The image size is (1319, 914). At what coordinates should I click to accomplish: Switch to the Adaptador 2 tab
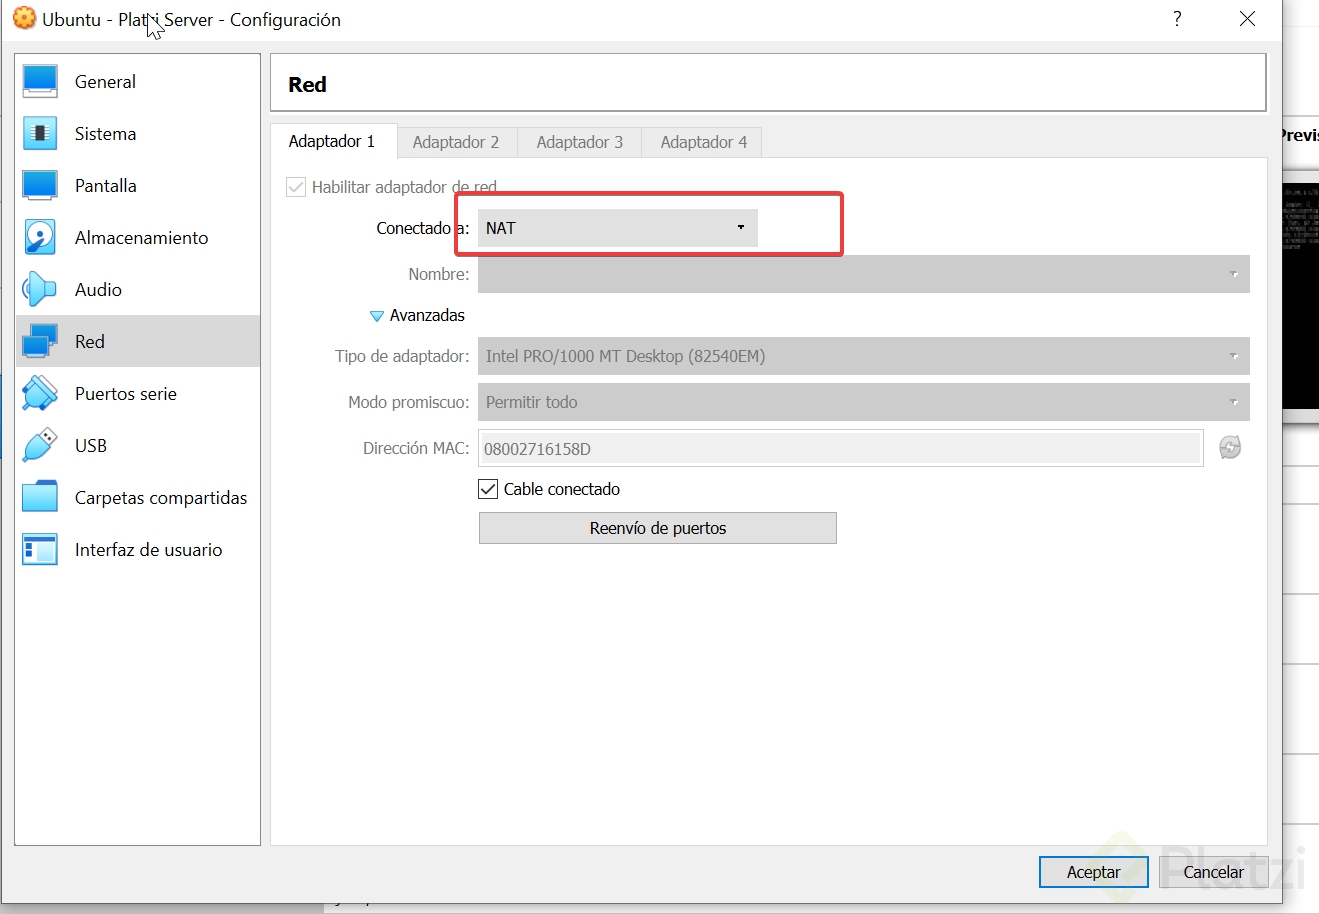point(456,142)
